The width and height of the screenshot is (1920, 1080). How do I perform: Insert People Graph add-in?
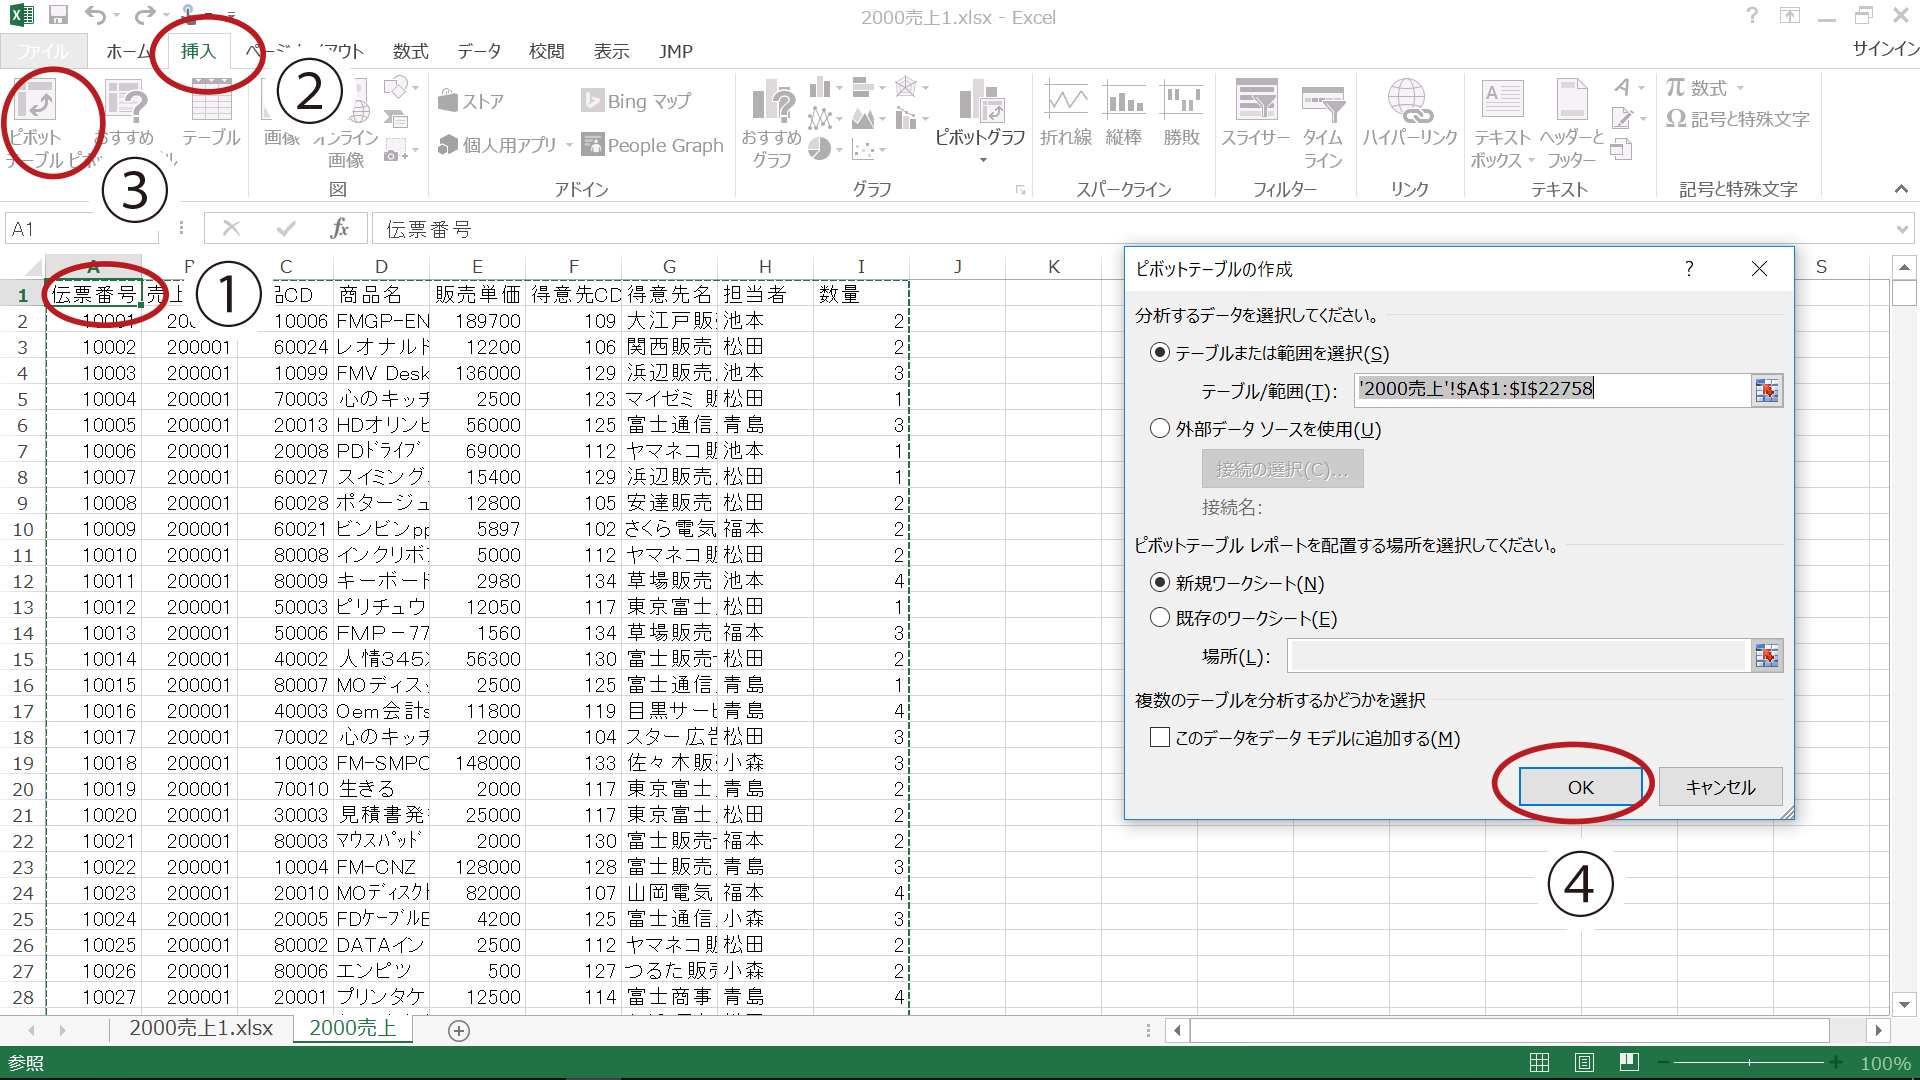point(652,145)
